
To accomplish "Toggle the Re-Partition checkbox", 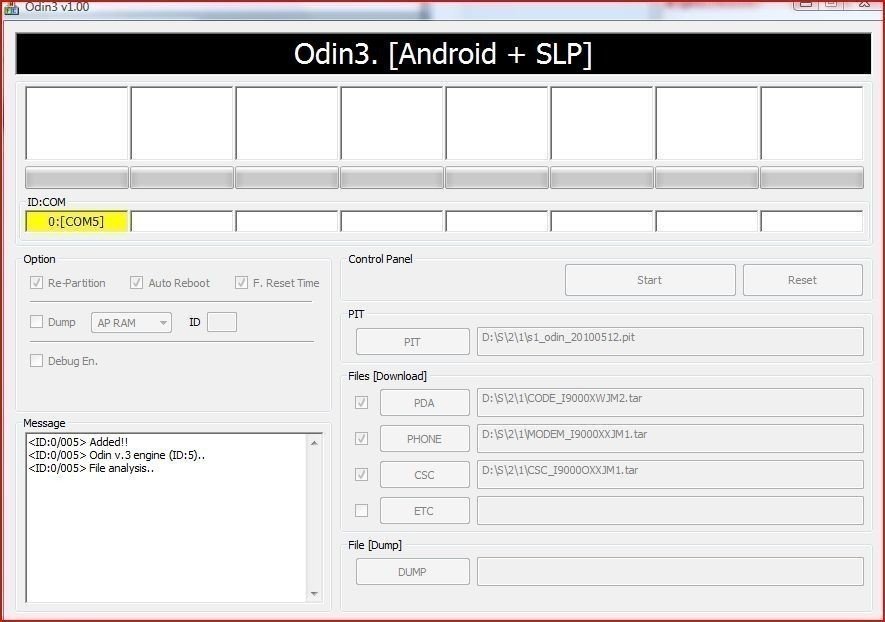I will coord(37,282).
